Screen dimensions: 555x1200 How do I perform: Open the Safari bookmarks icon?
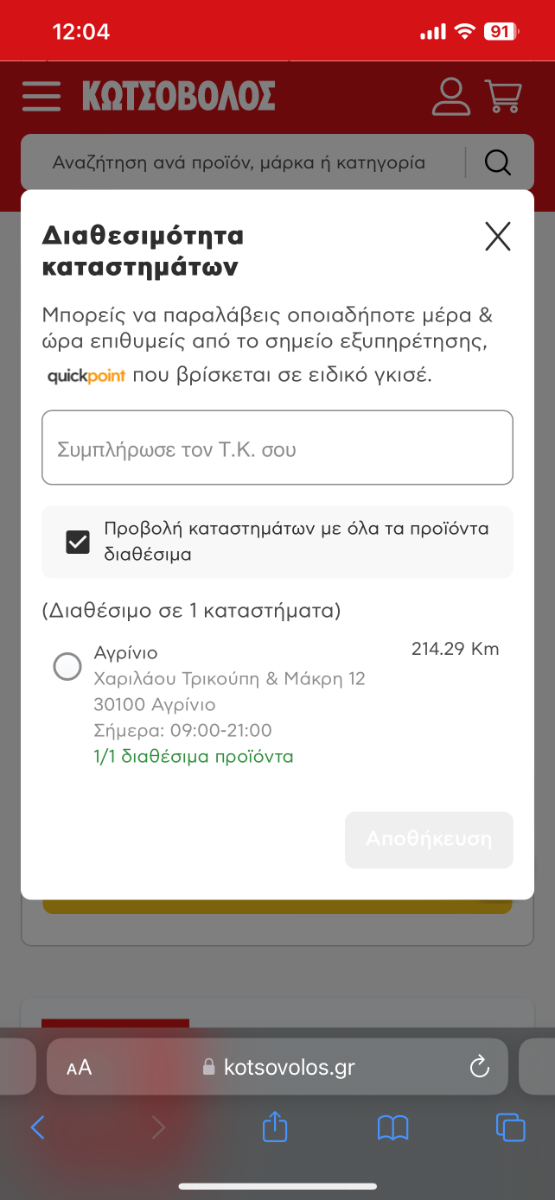click(393, 1128)
